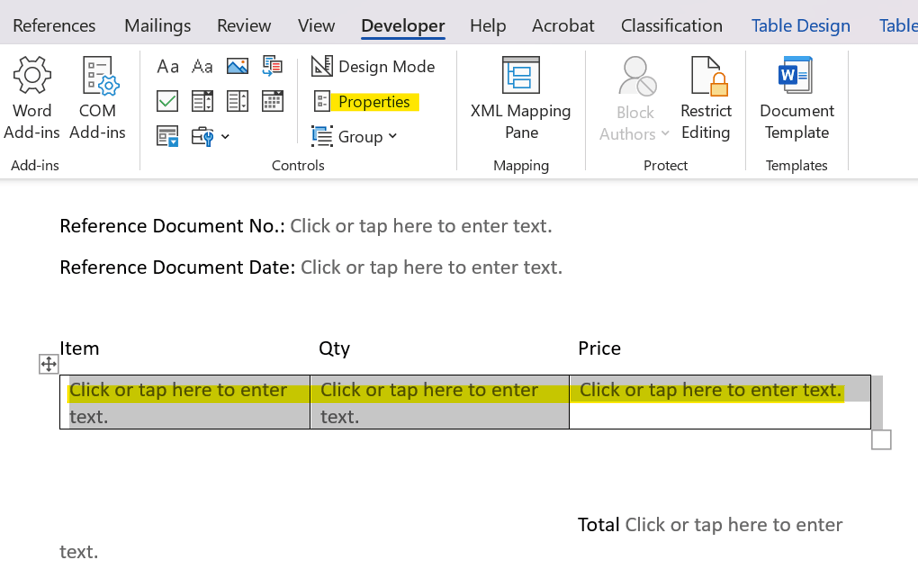Insert a Date Picker content control
918x570 pixels.
[x=272, y=101]
